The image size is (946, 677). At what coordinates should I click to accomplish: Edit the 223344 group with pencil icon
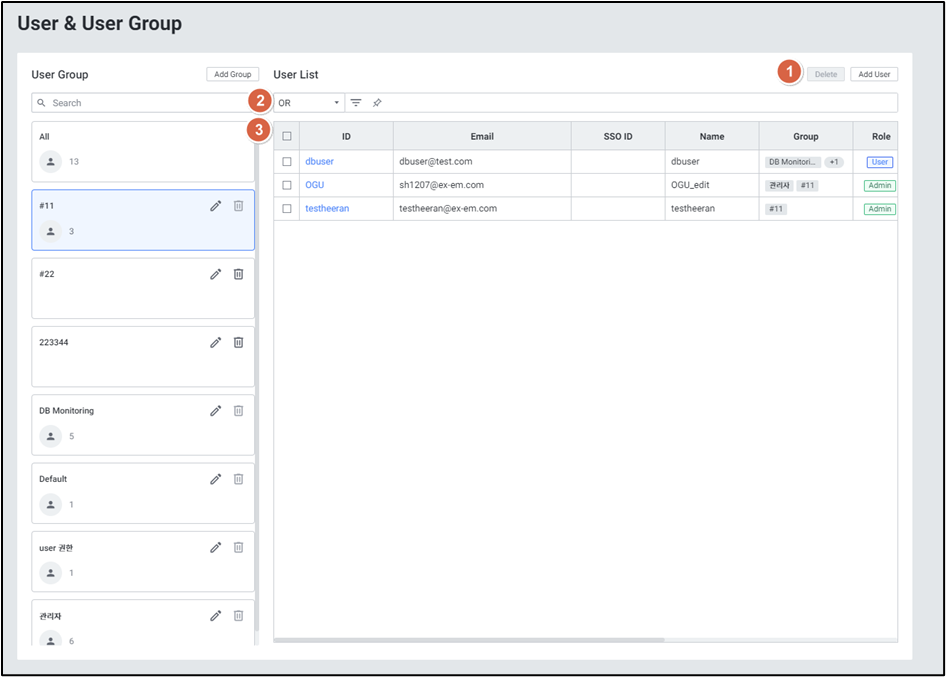click(215, 342)
